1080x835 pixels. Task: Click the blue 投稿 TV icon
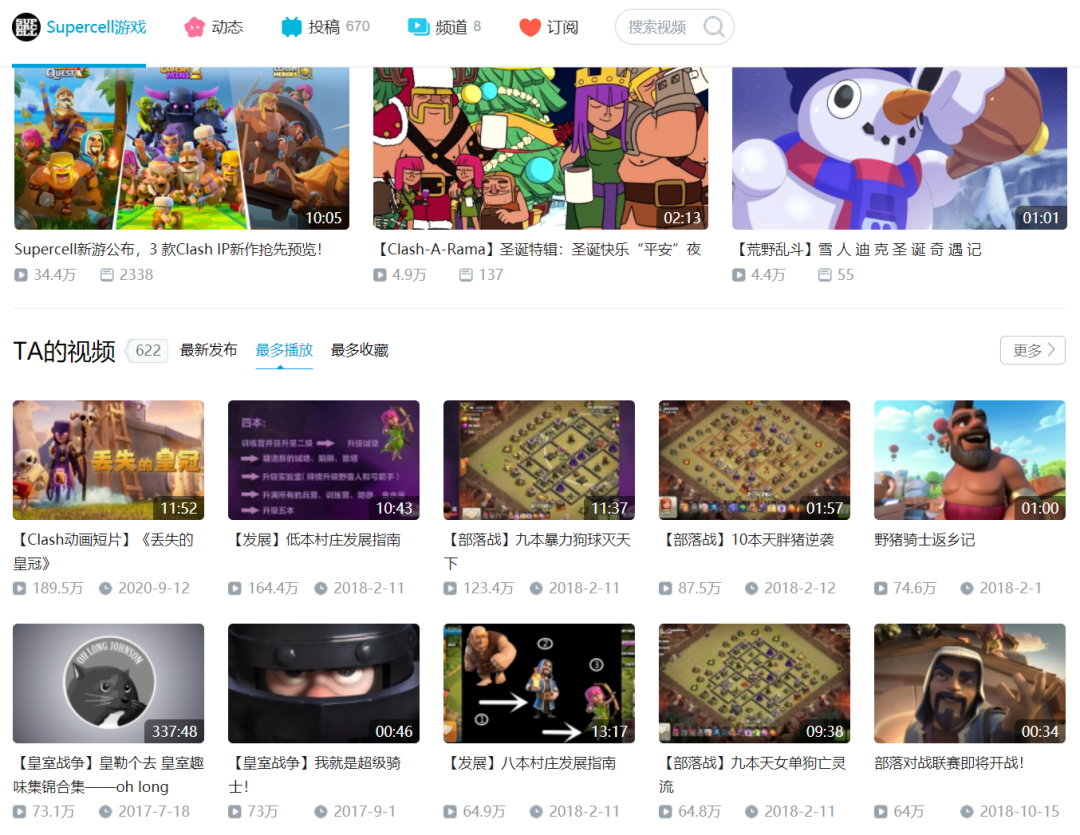[291, 27]
